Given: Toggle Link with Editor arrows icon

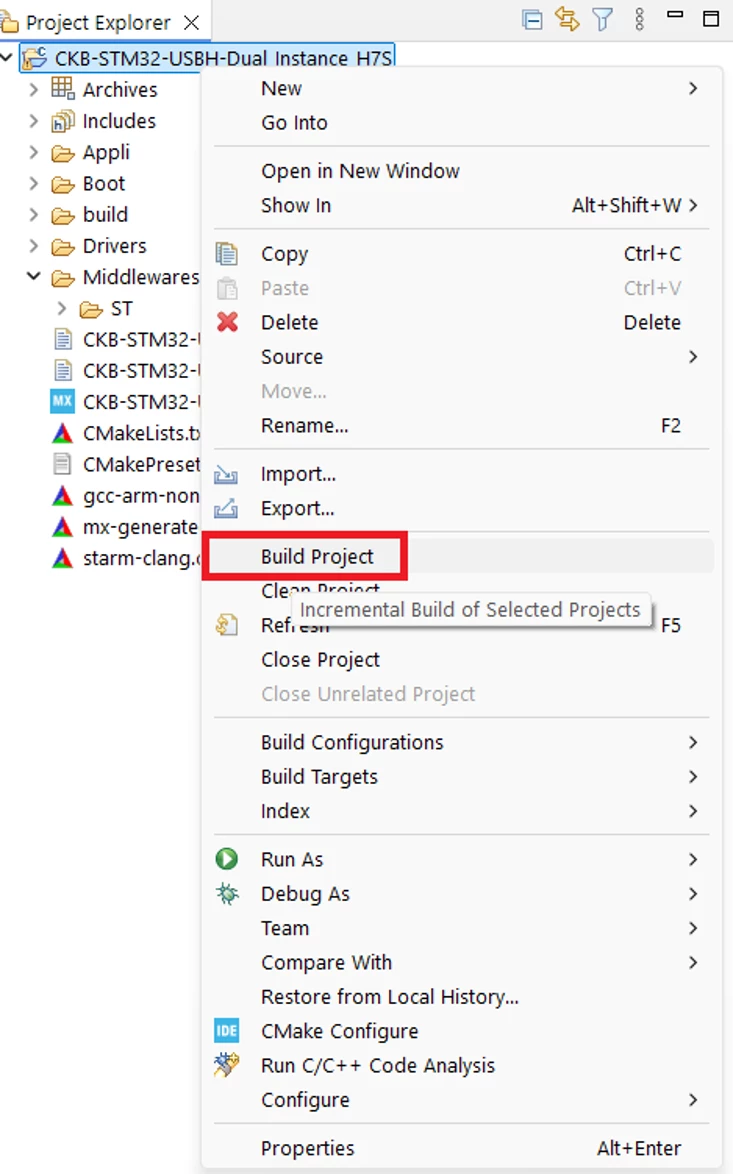Looking at the screenshot, I should [567, 19].
